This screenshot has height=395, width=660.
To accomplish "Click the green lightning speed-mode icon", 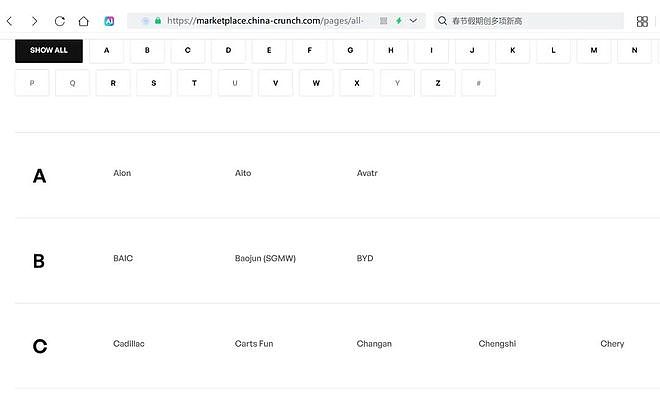I will point(398,21).
